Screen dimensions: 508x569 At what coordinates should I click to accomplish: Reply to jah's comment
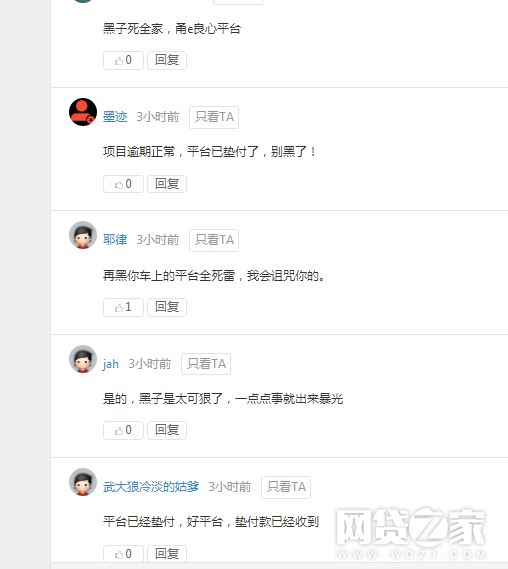tap(167, 430)
